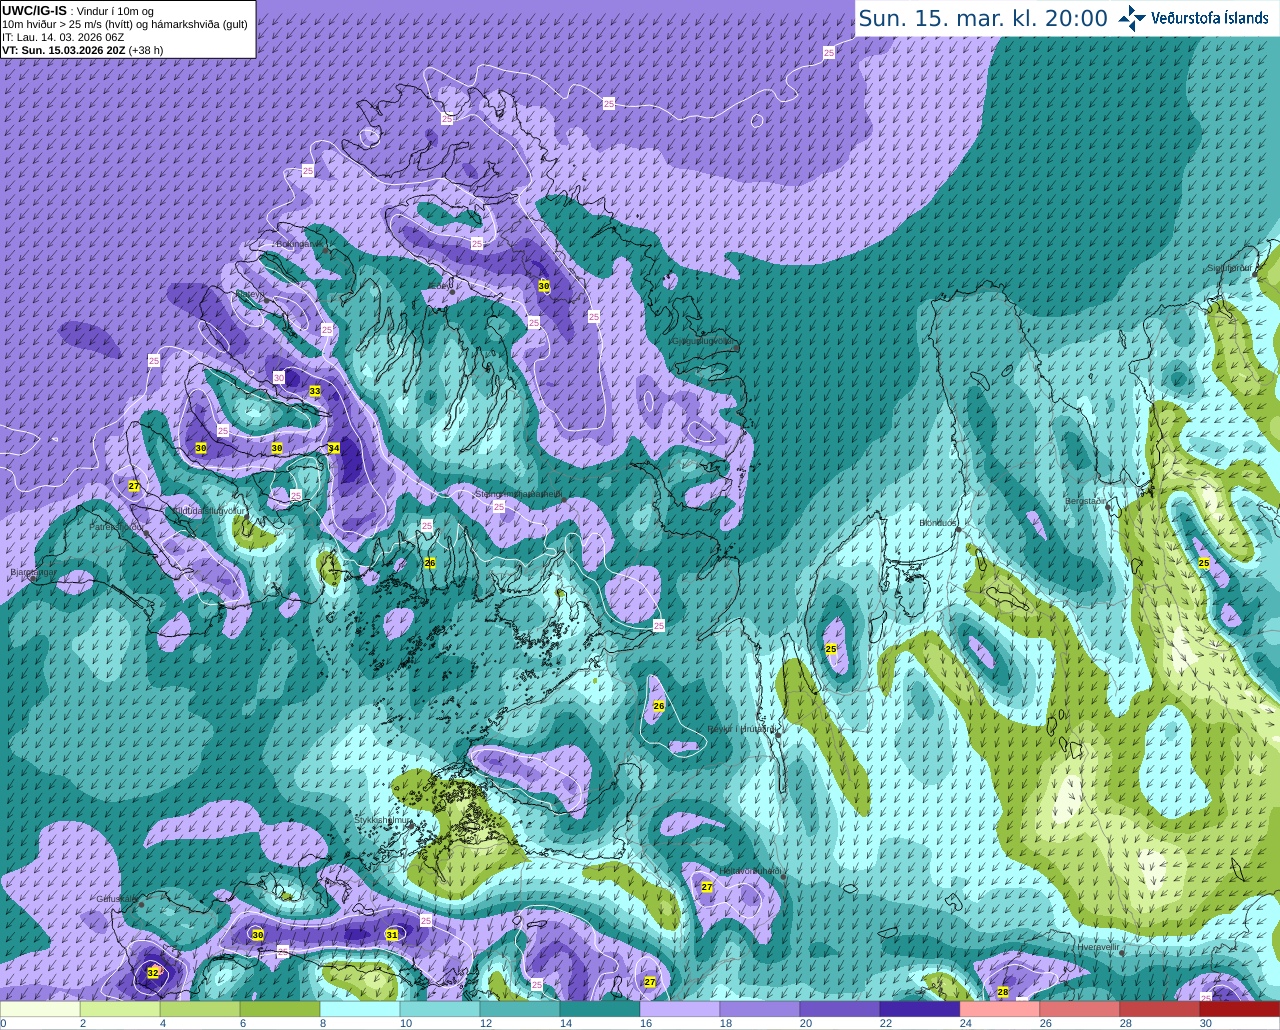Screen dimensions: 1280x1030
Task: Pick the 22–24 m/s deep indigo legend swatch
Action: tap(920, 1009)
